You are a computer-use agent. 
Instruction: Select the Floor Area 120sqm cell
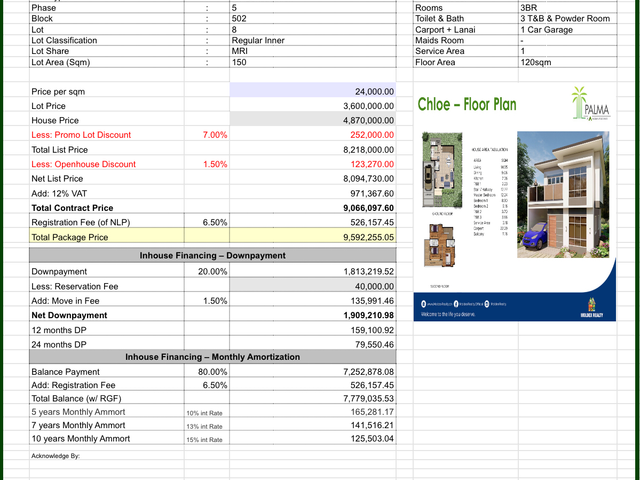point(567,62)
